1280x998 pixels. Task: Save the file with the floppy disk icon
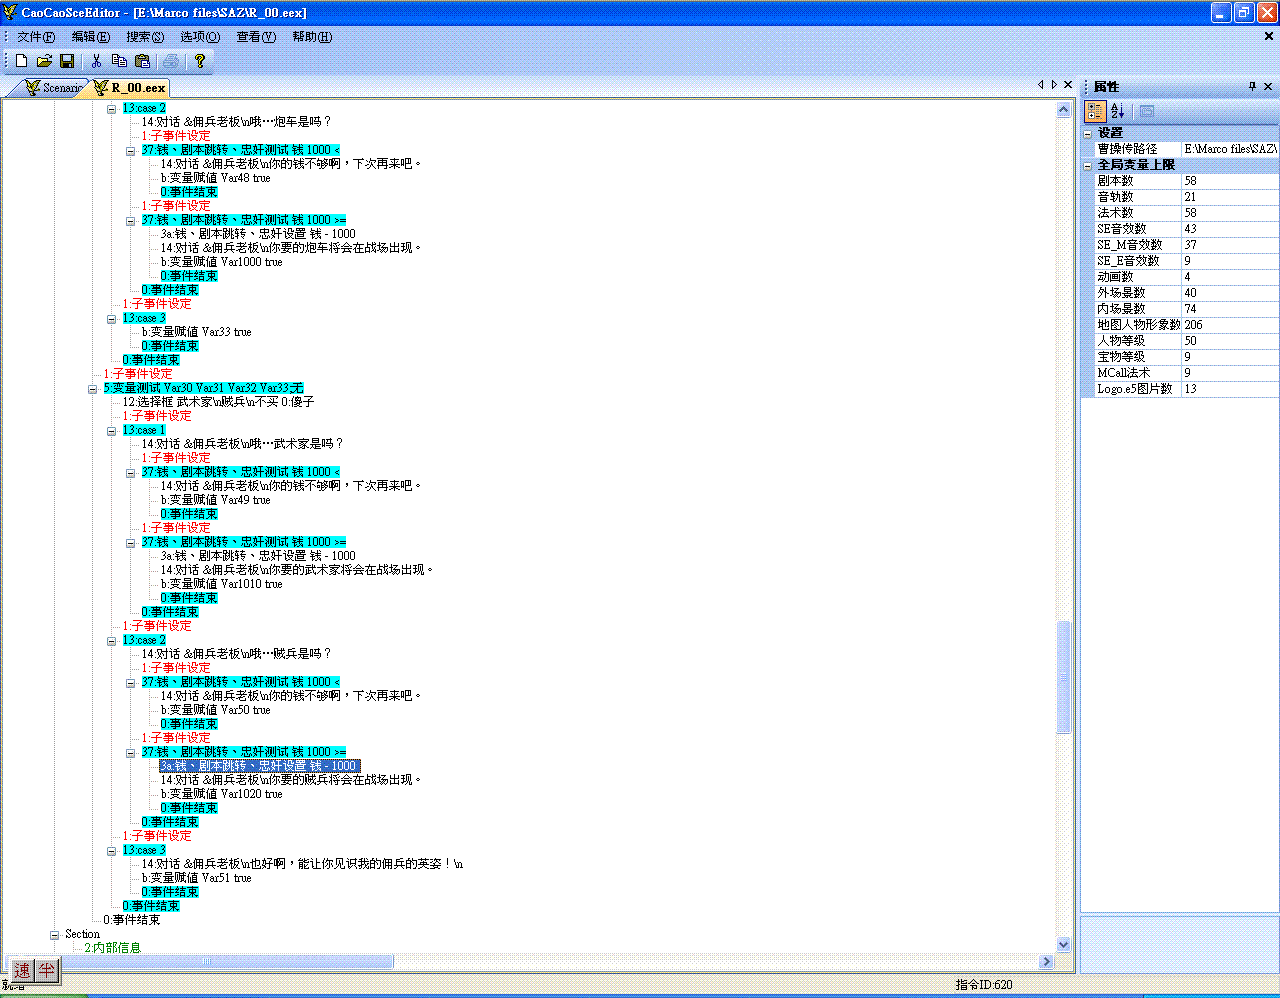67,61
